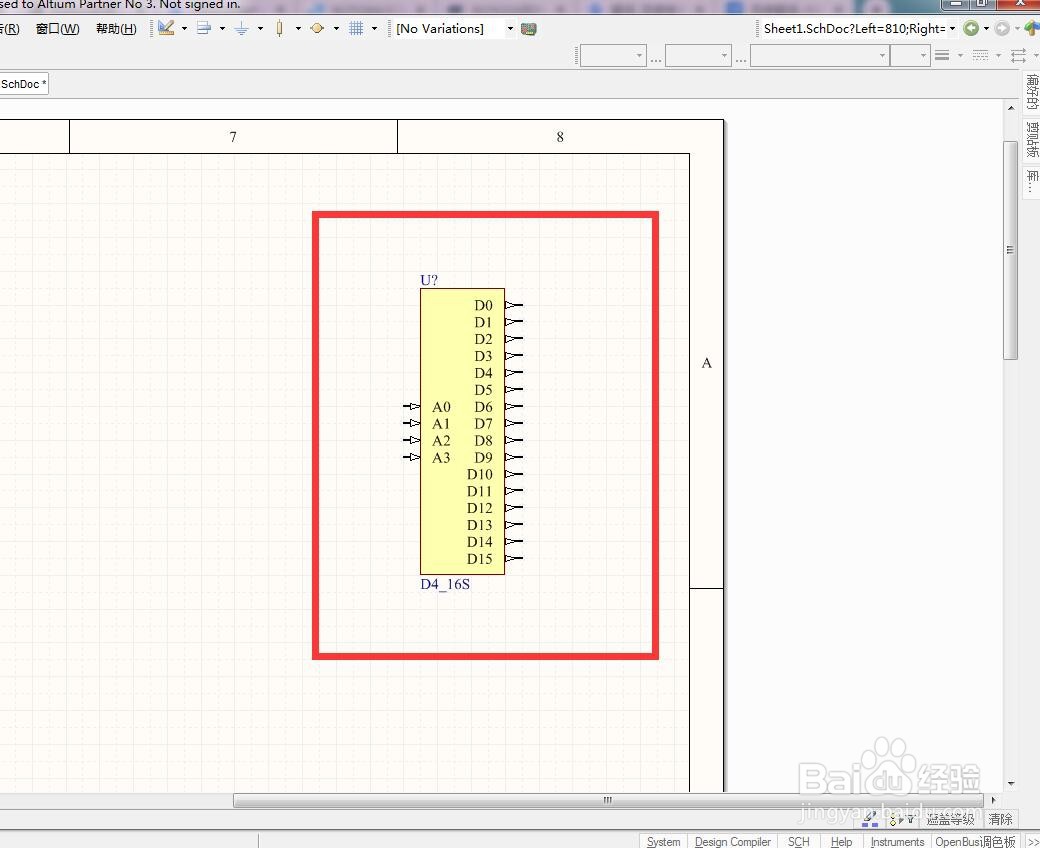Viewport: 1040px width, 848px height.
Task: Expand the power port dropdown arrow
Action: [260, 29]
